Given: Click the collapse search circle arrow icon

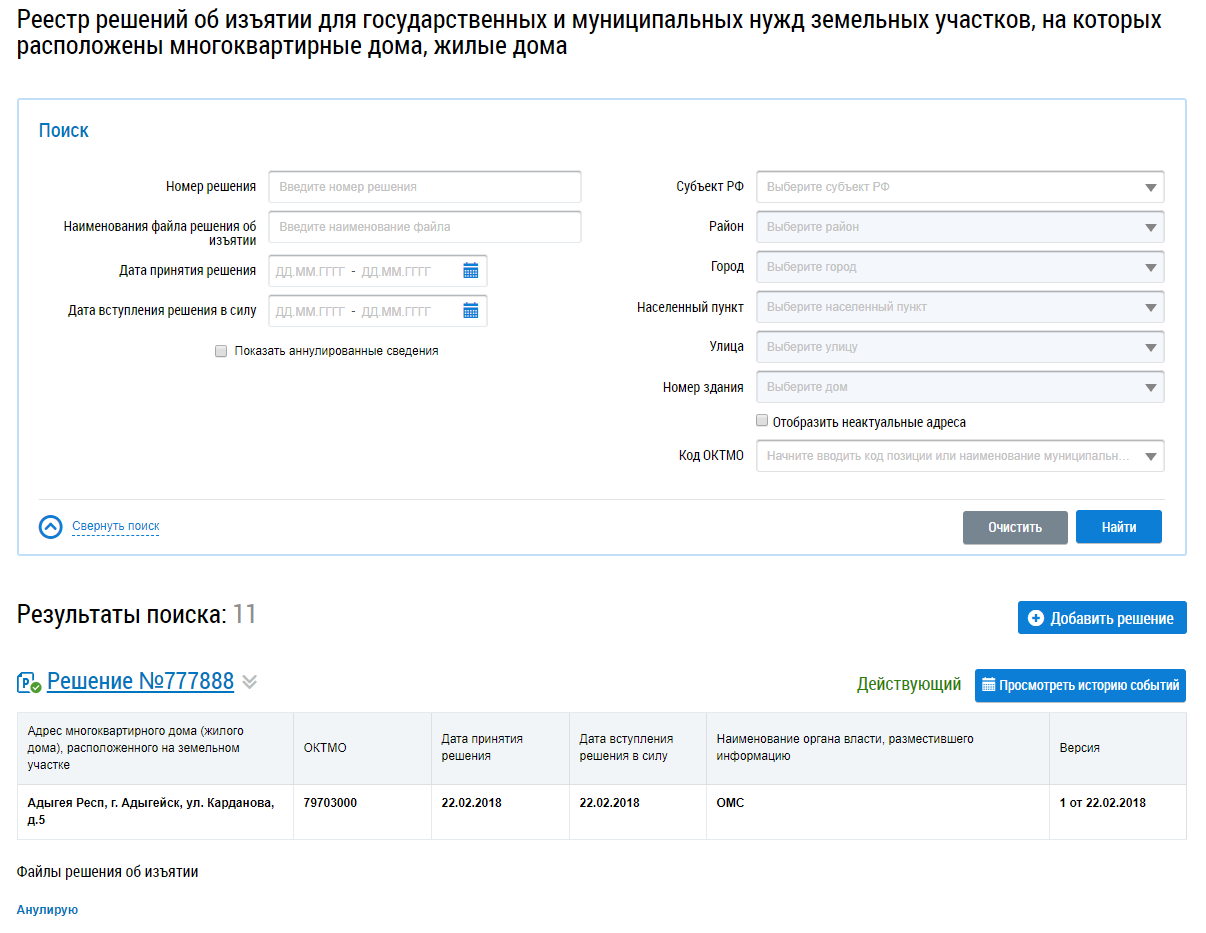Looking at the screenshot, I should click(x=50, y=527).
